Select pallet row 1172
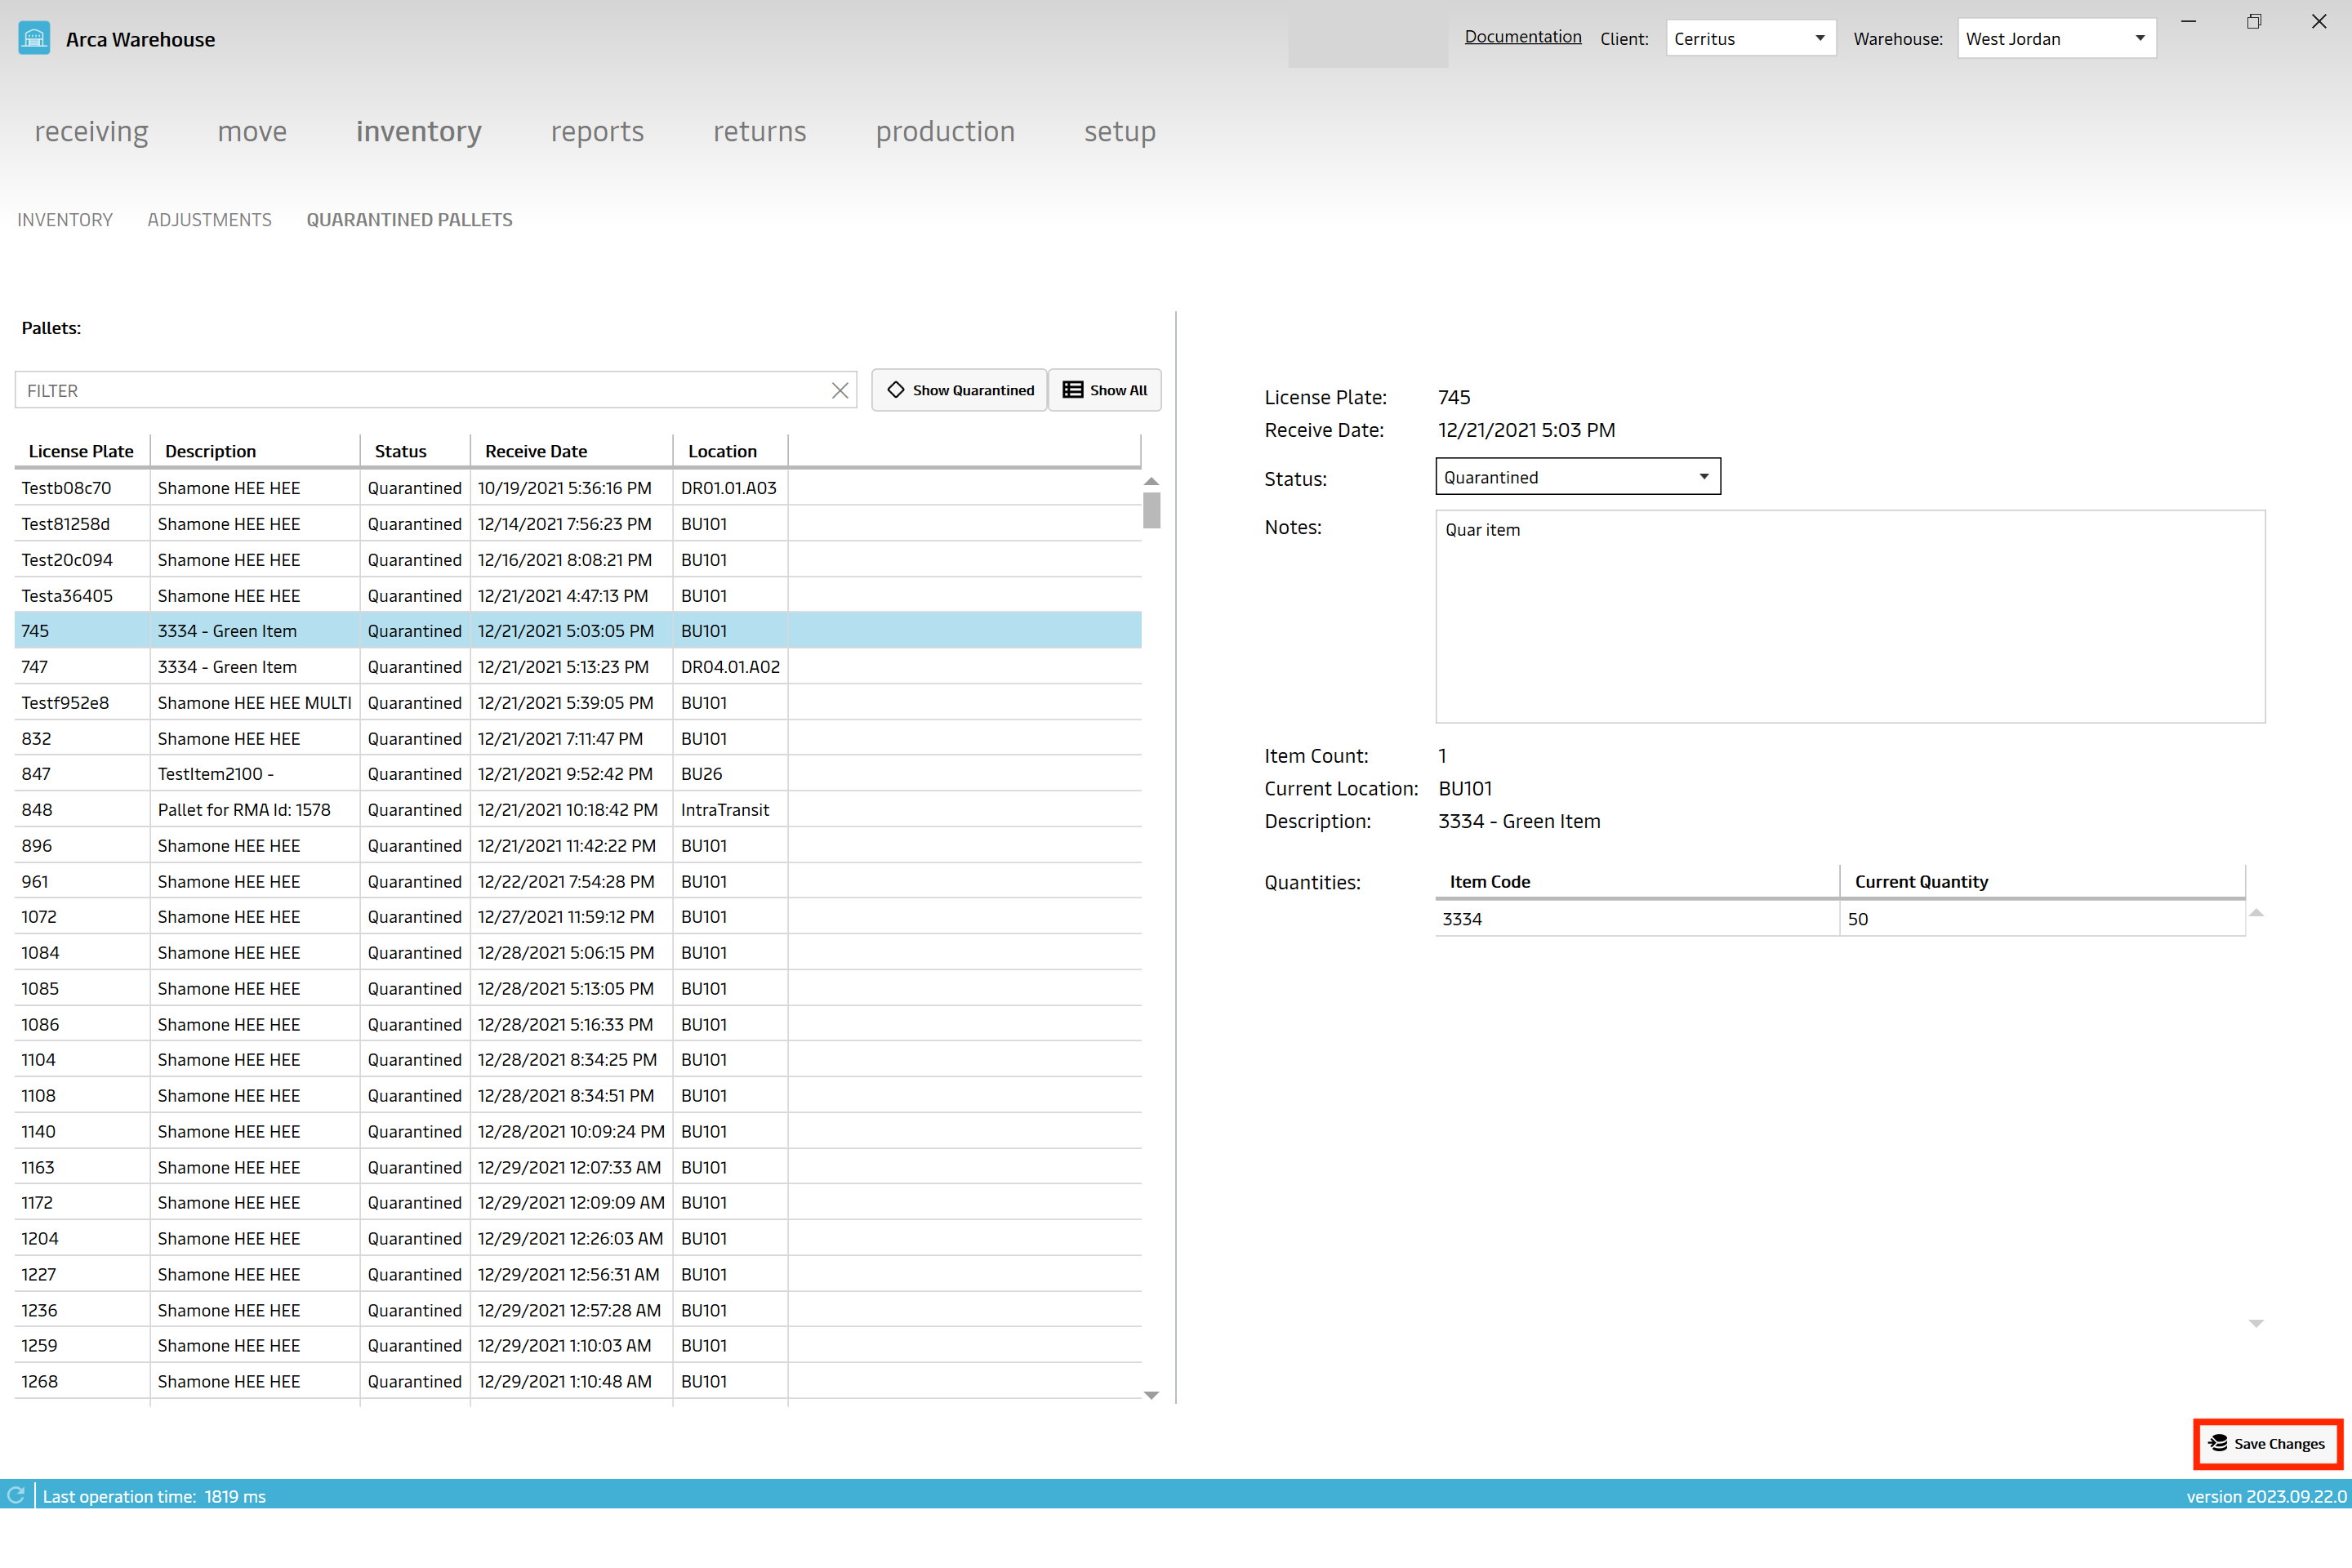 tap(578, 1203)
